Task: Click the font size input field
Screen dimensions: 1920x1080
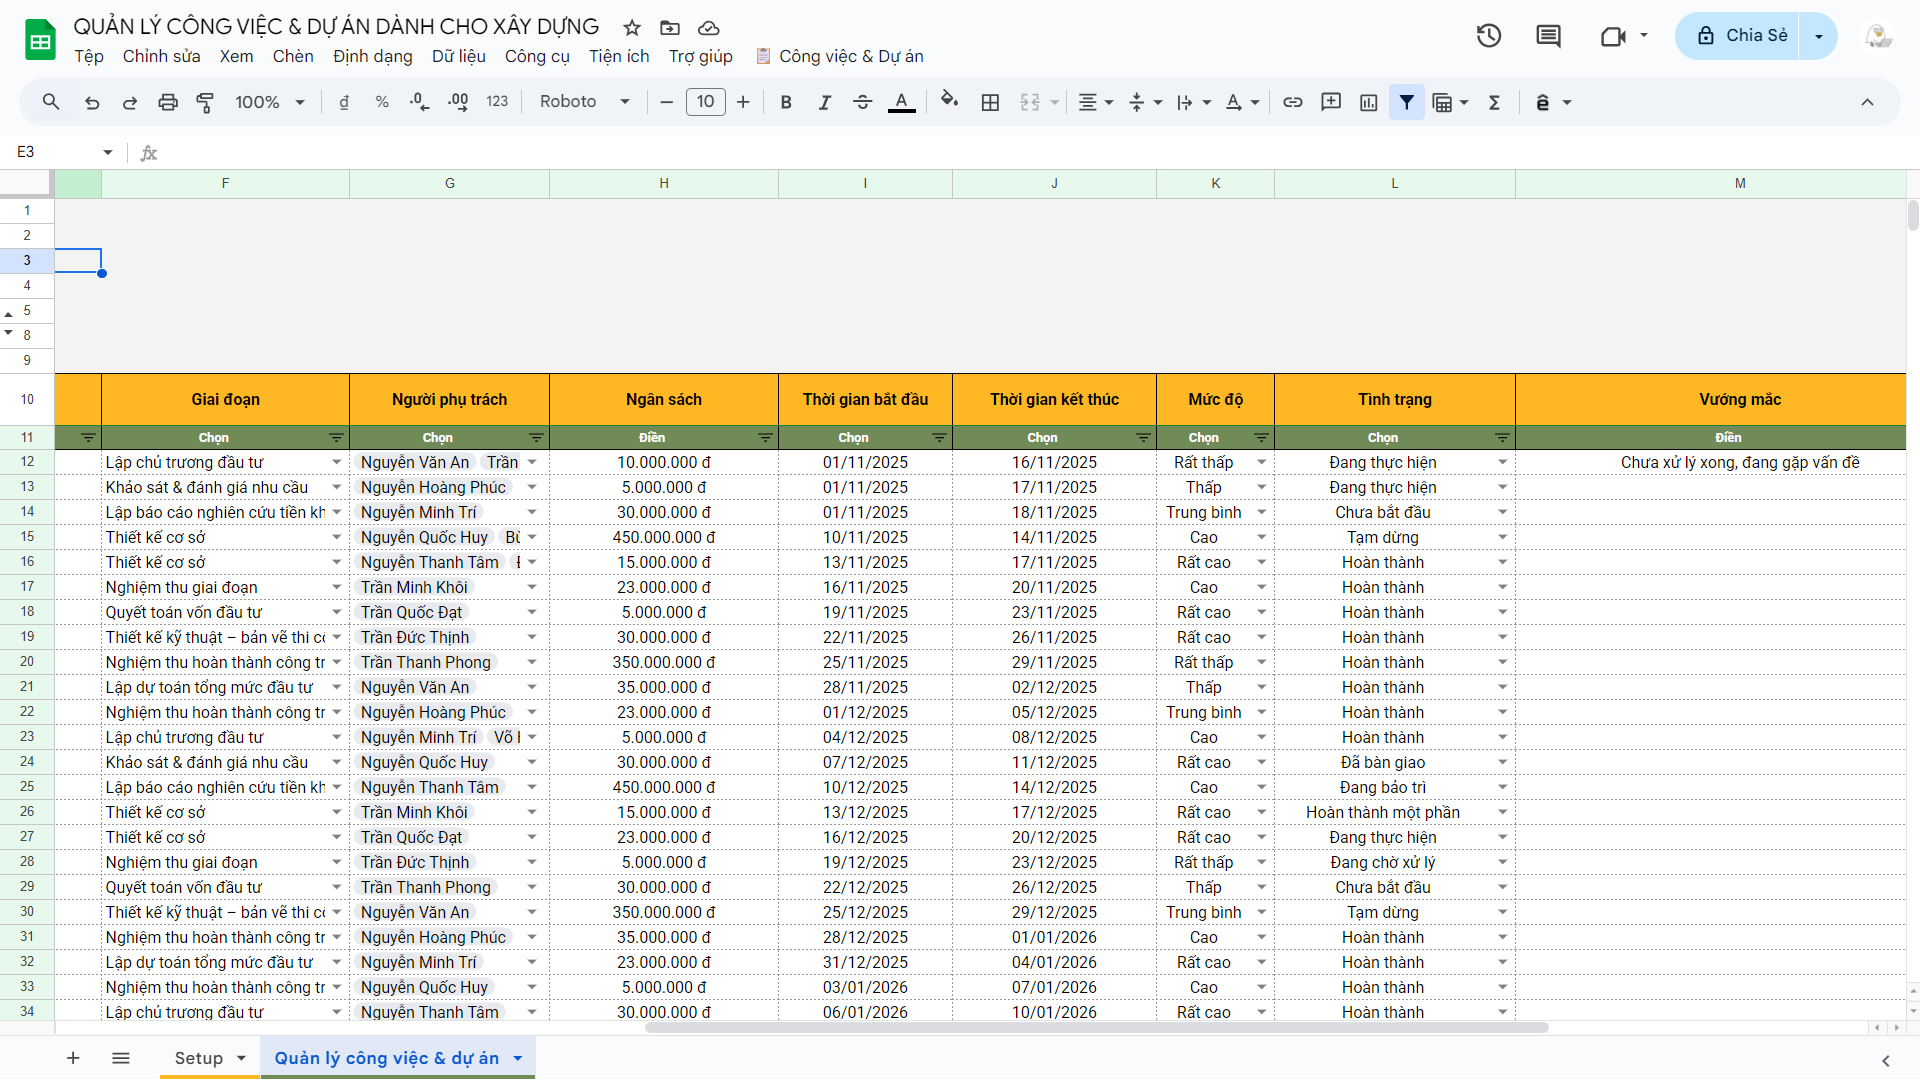Action: tap(705, 102)
